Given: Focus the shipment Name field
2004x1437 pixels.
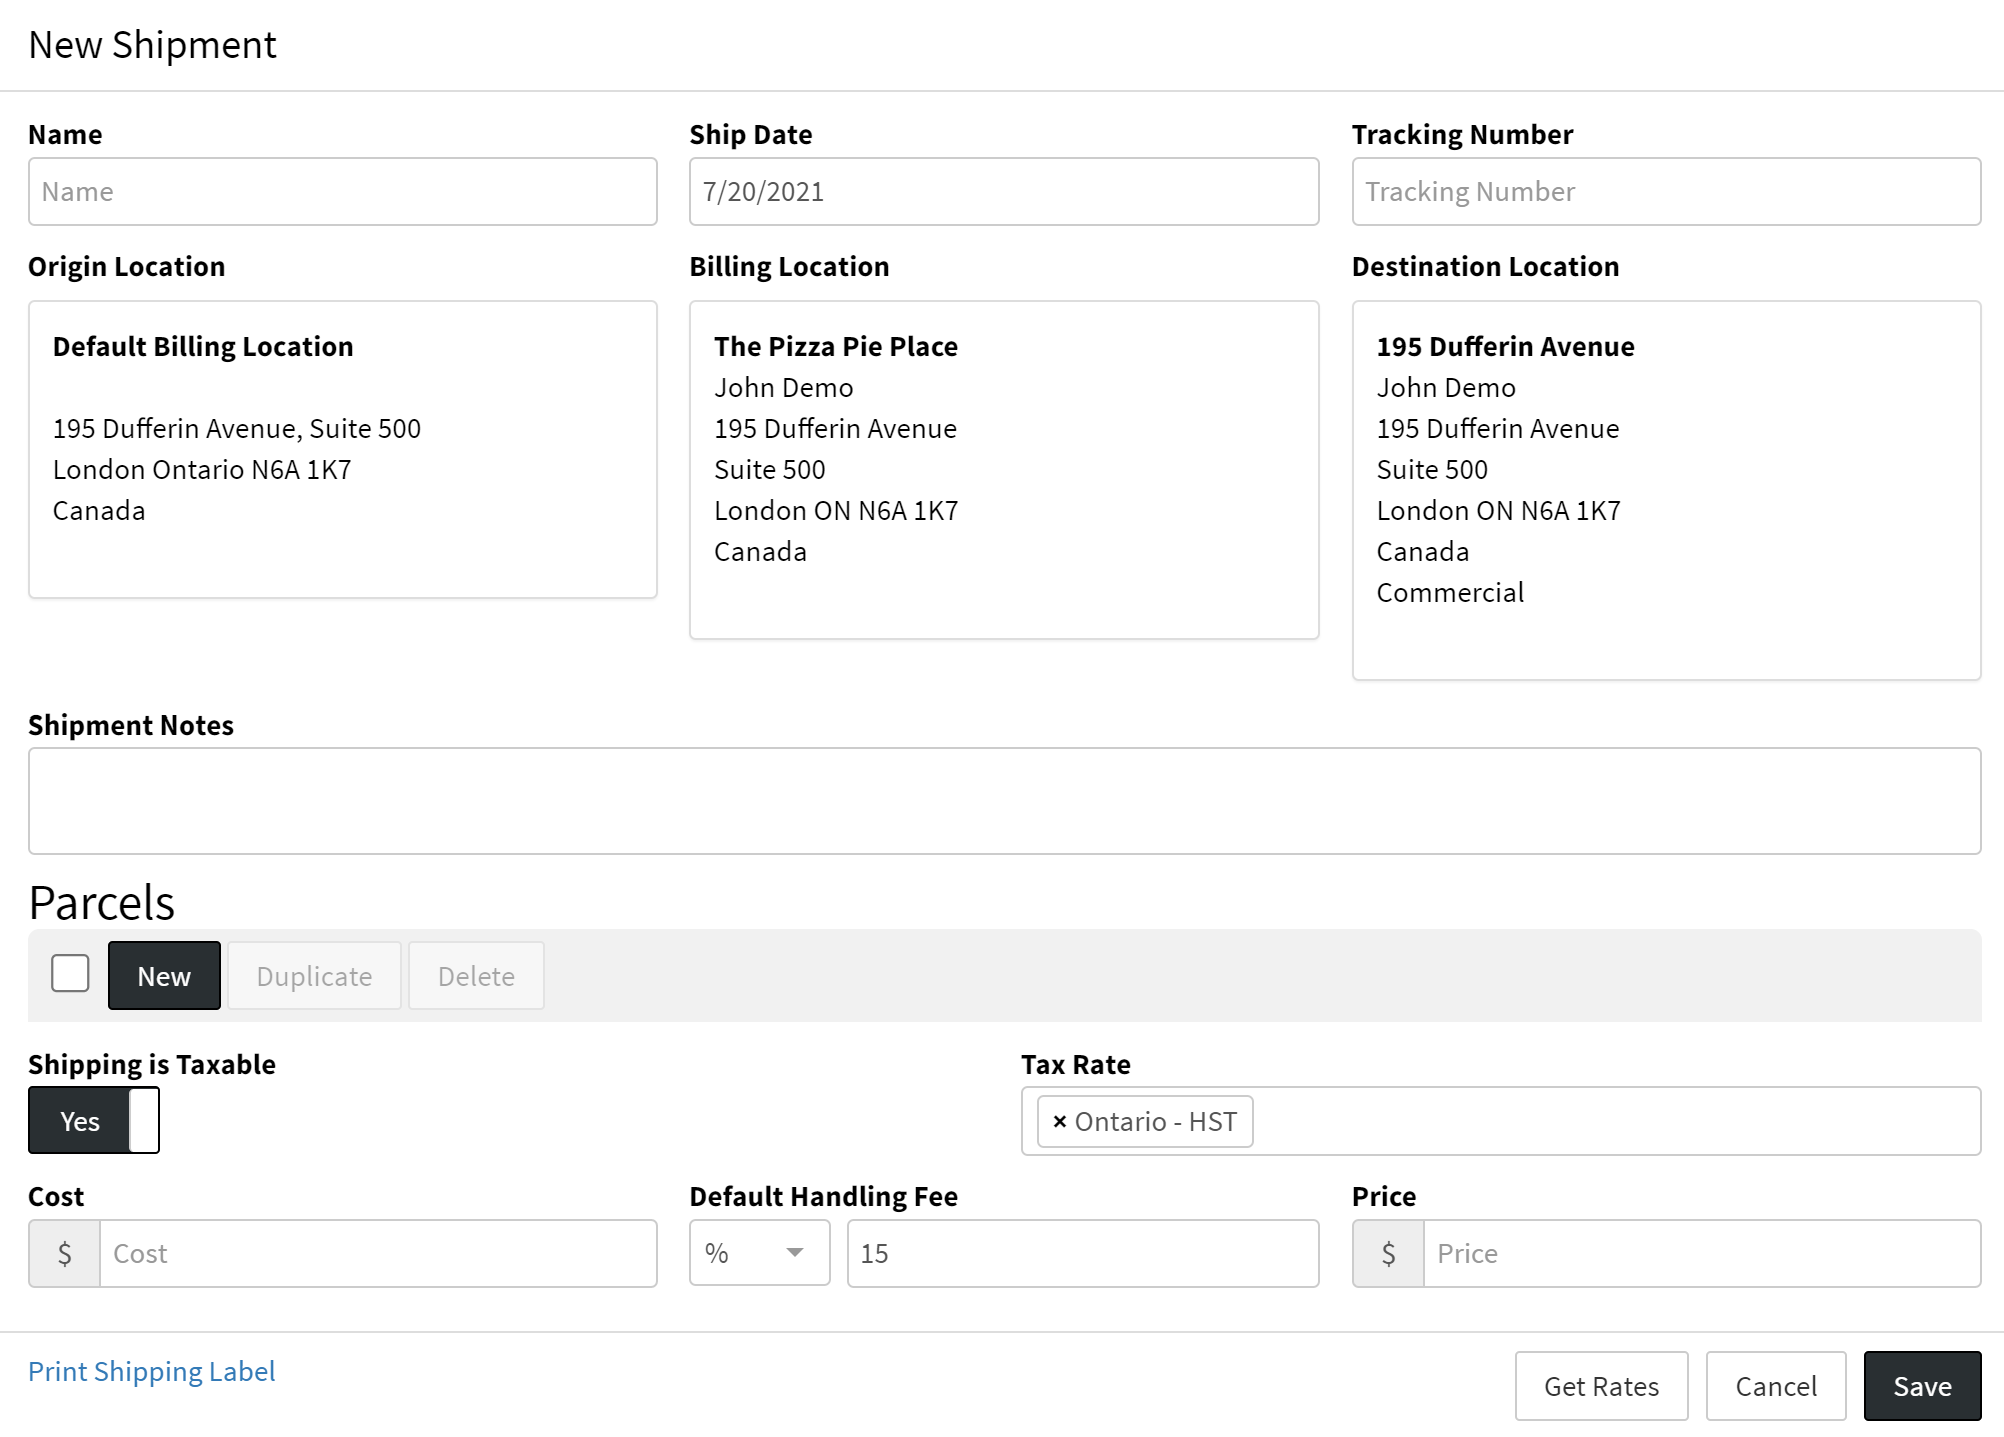Looking at the screenshot, I should click(x=343, y=192).
